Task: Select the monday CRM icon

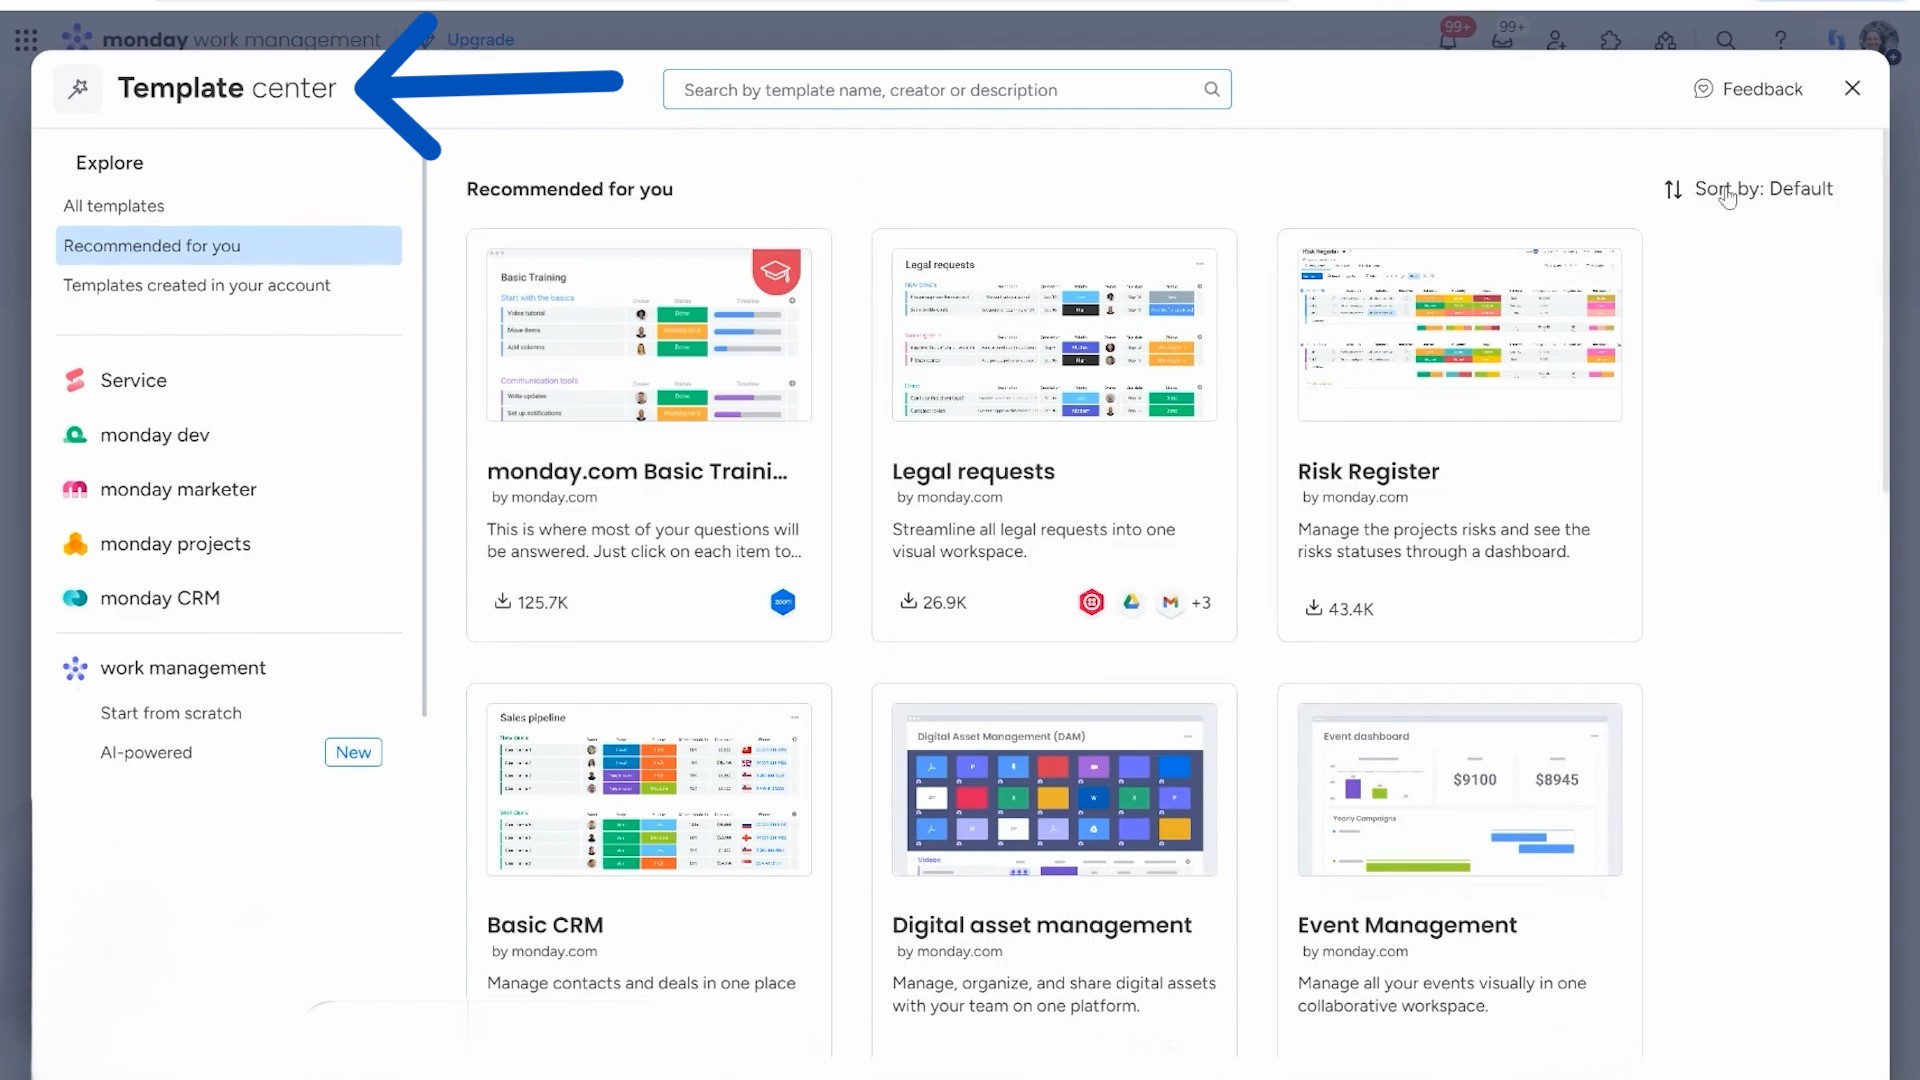Action: 75,598
